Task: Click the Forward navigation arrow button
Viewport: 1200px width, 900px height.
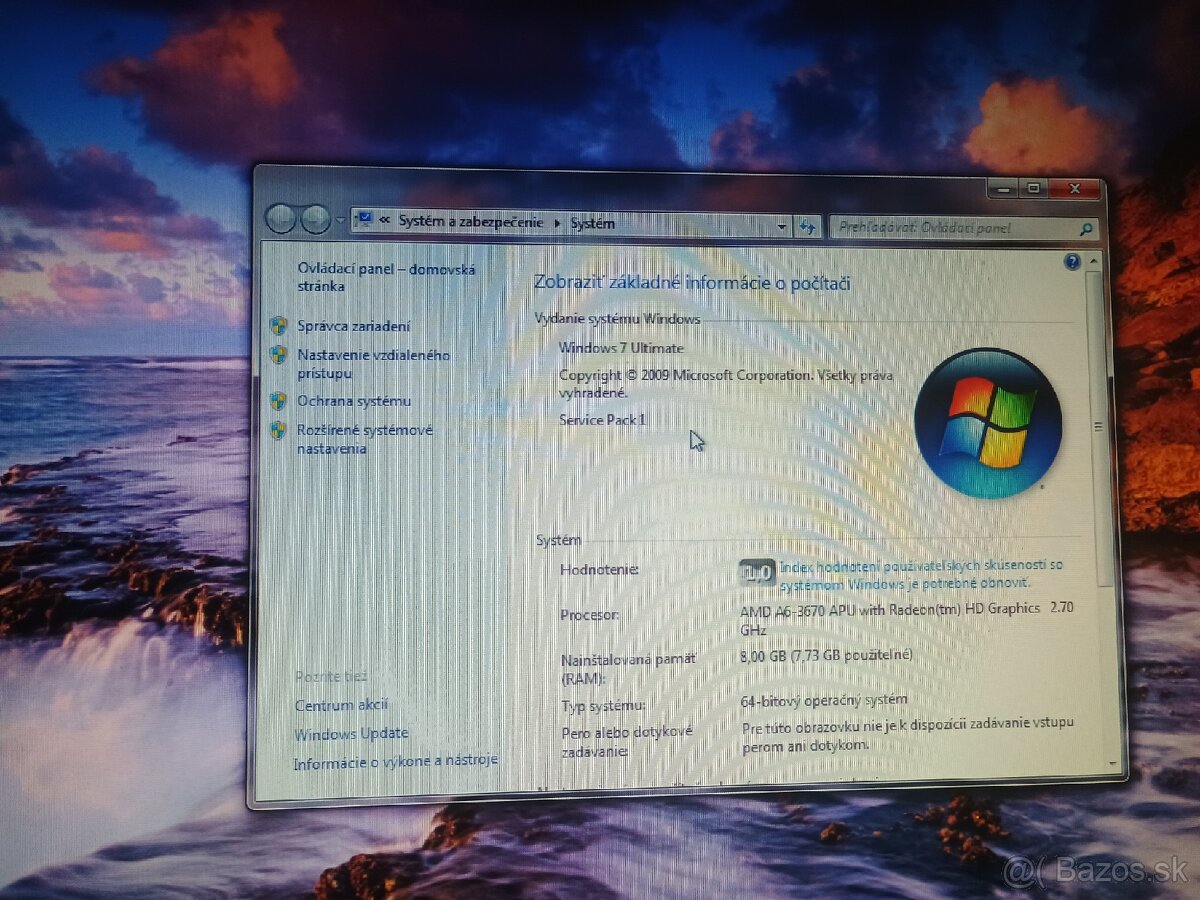Action: [x=315, y=219]
